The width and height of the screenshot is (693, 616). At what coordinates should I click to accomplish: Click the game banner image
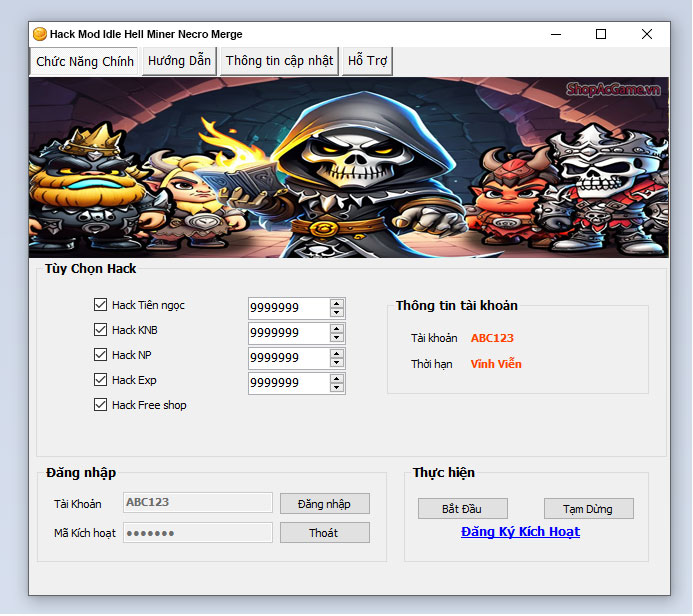click(349, 167)
